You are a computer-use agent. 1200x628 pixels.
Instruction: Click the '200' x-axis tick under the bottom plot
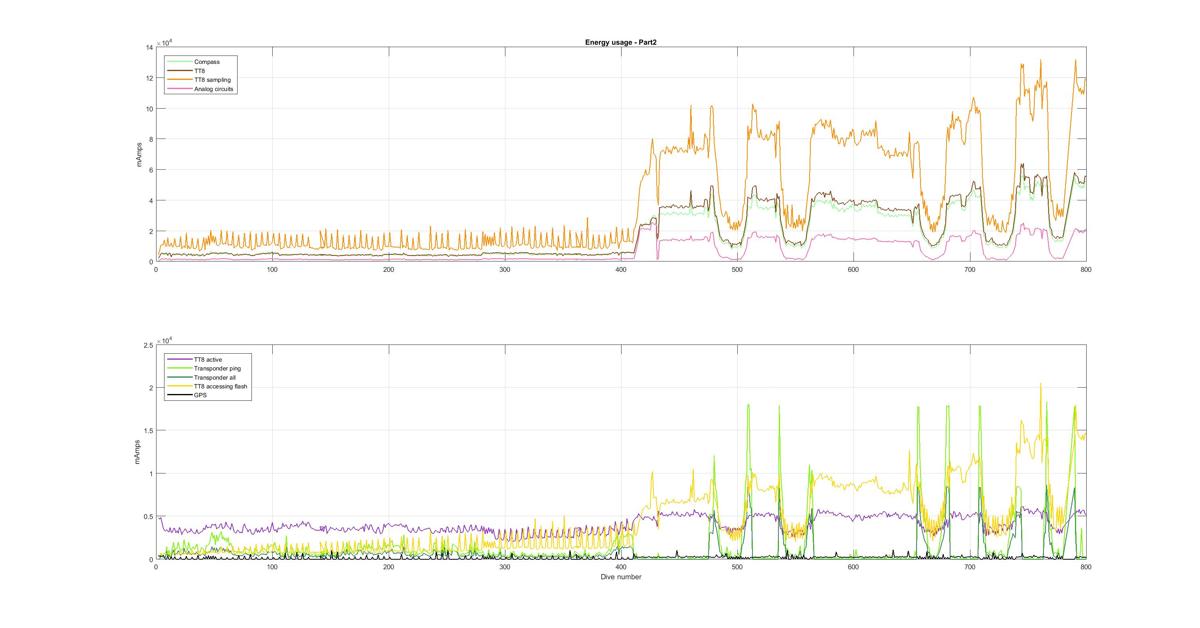[x=388, y=567]
